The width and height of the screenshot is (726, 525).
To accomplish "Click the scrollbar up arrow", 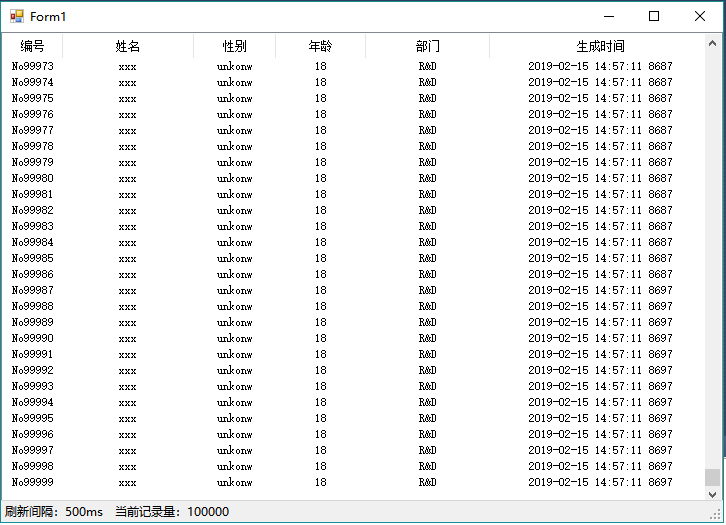I will click(x=713, y=44).
